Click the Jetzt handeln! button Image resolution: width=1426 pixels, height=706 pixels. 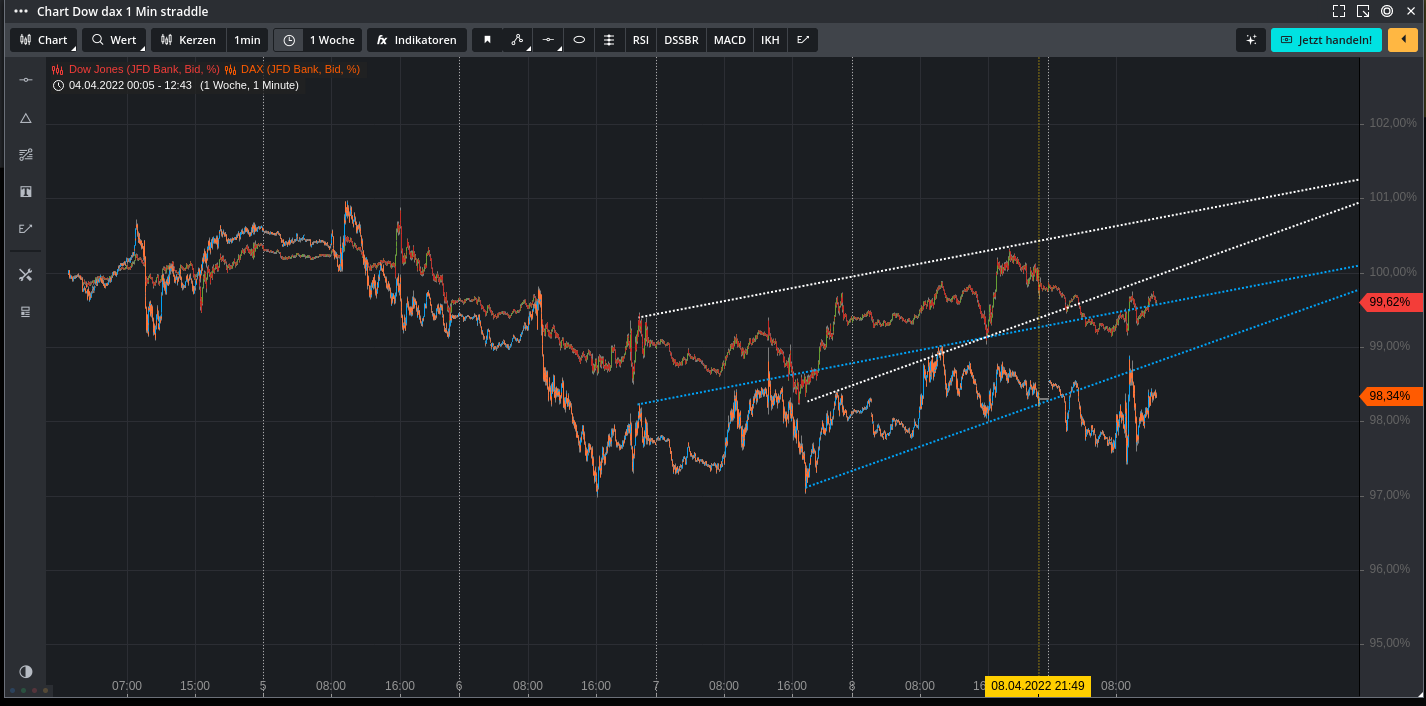click(x=1326, y=39)
